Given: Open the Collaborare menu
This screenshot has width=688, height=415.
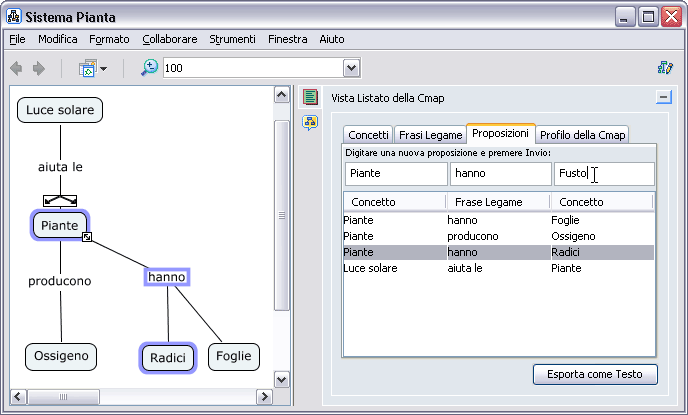Looking at the screenshot, I should tap(169, 39).
